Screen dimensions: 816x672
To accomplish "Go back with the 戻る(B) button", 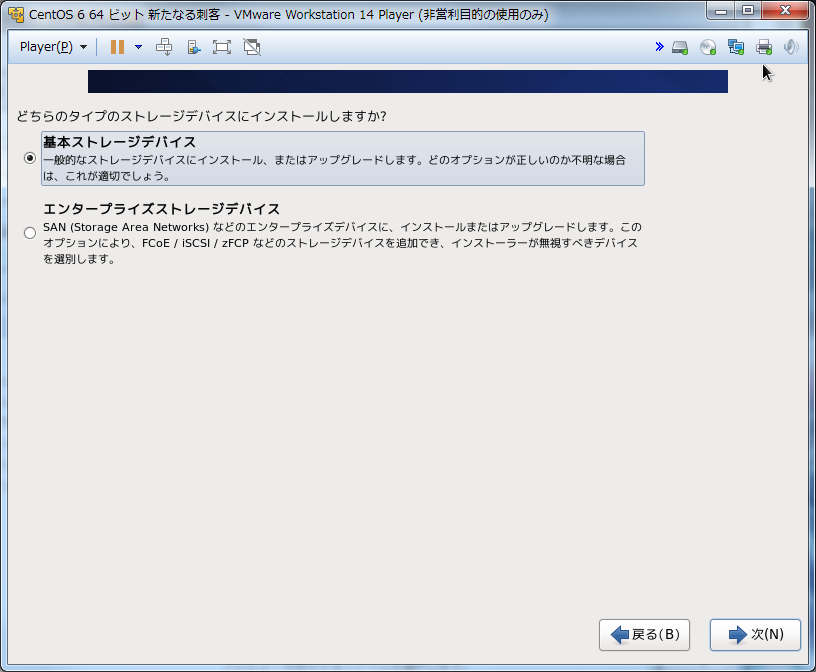I will pyautogui.click(x=644, y=635).
